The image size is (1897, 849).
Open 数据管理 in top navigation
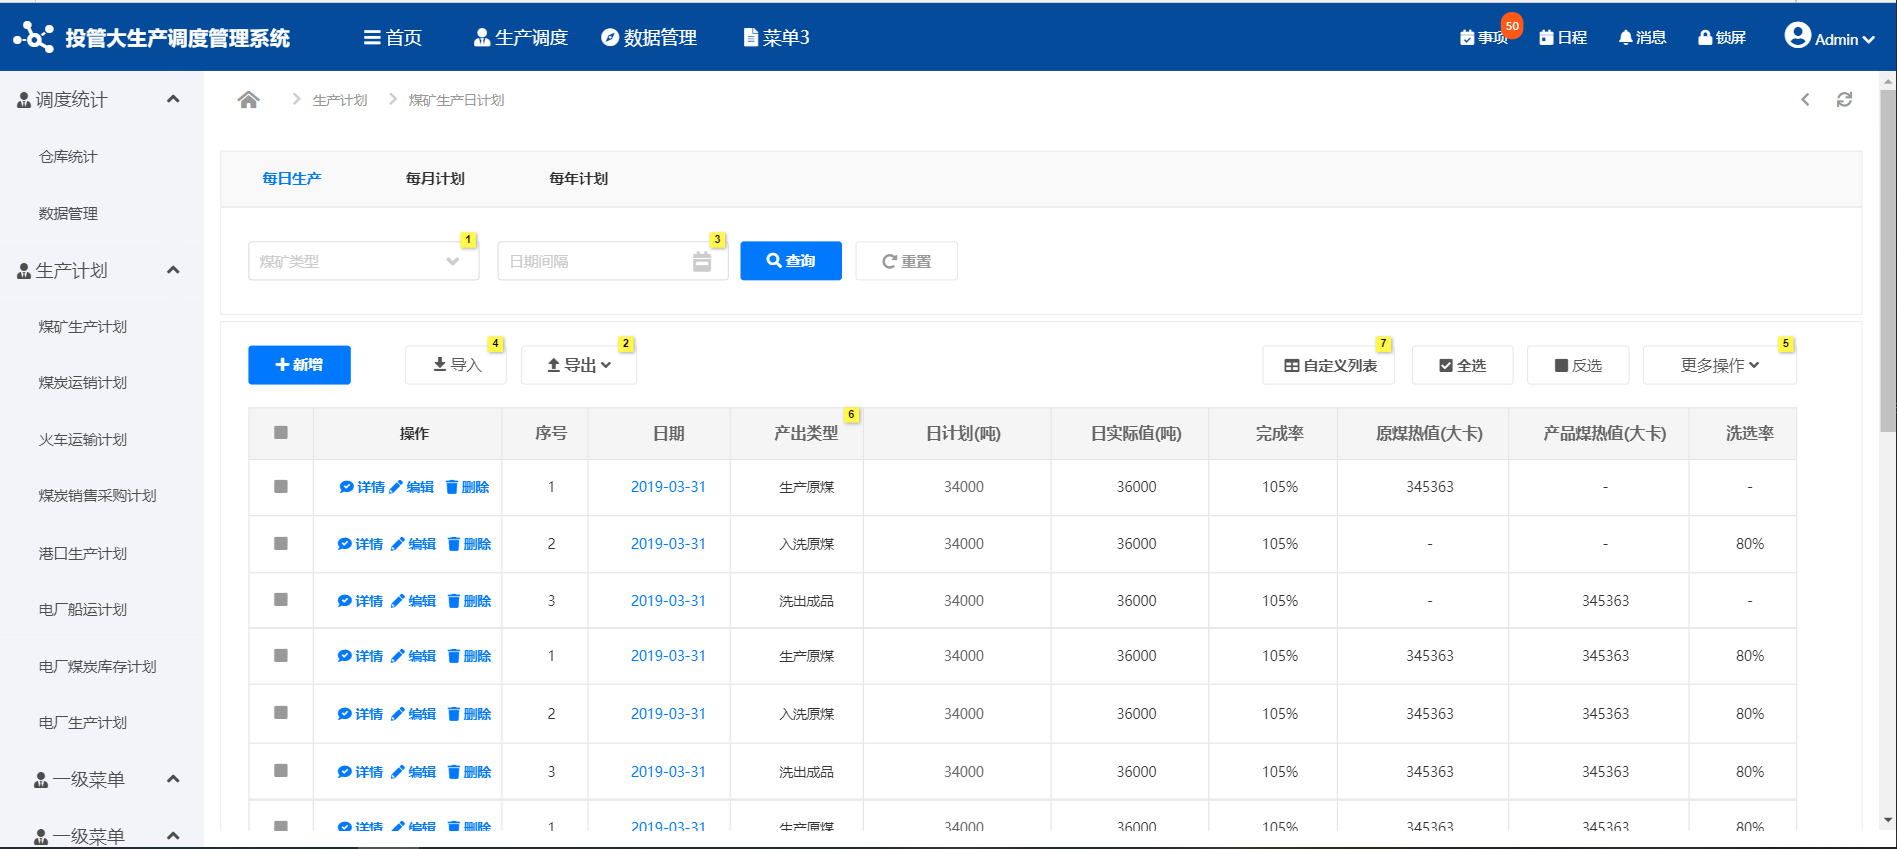click(x=649, y=37)
